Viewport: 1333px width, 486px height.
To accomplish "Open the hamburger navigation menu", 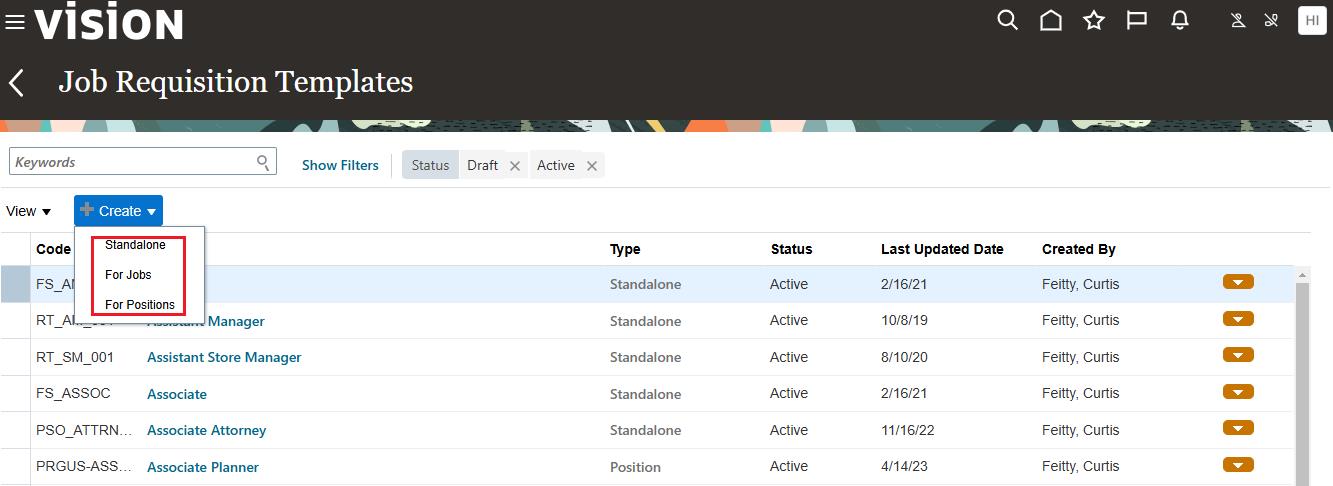I will pos(15,22).
